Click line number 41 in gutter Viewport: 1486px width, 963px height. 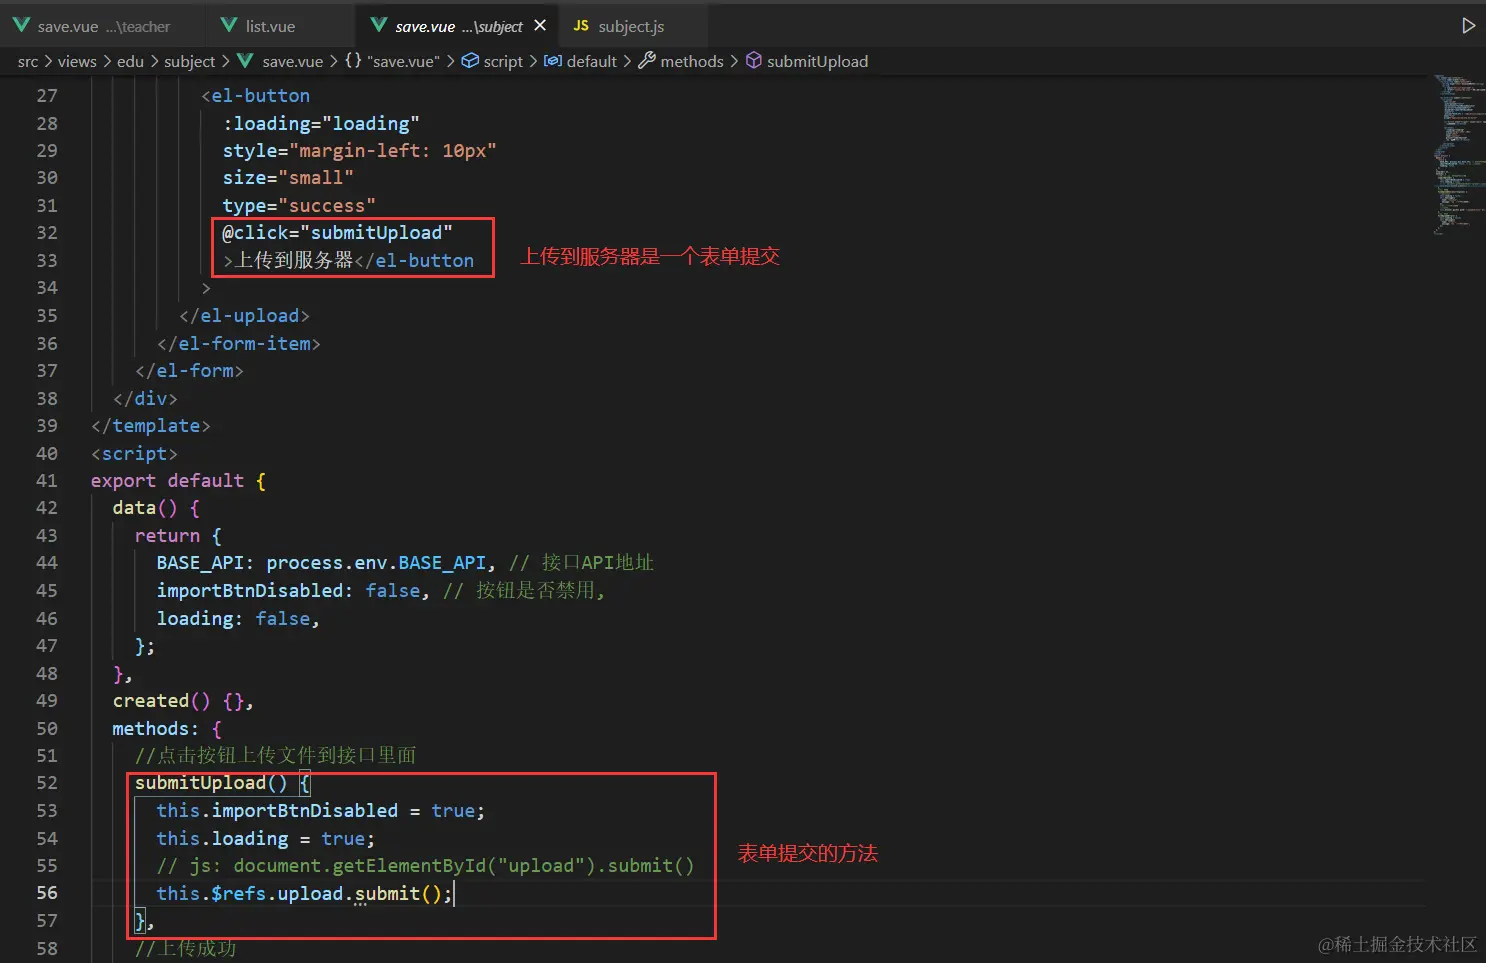47,481
